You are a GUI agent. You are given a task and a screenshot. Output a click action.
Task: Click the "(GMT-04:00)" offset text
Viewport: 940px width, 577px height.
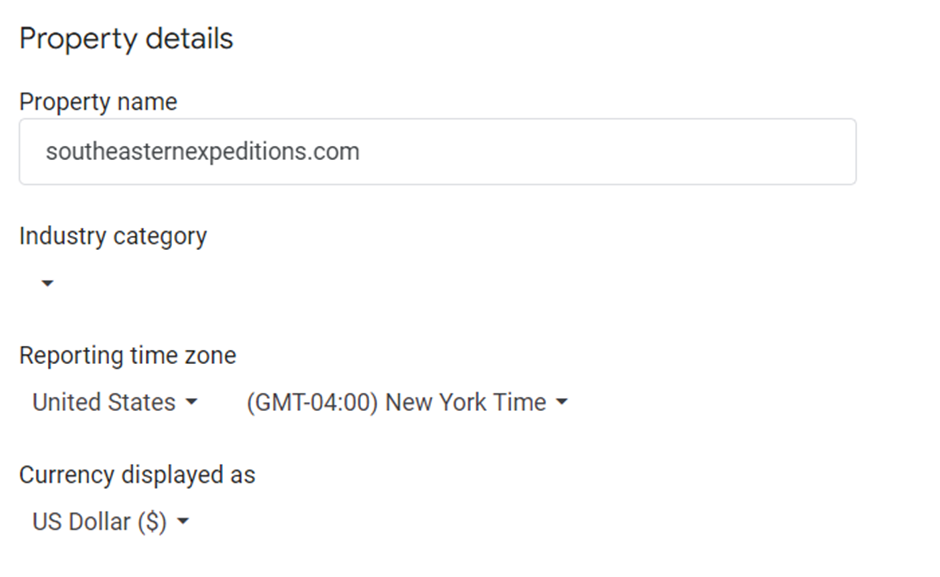312,403
